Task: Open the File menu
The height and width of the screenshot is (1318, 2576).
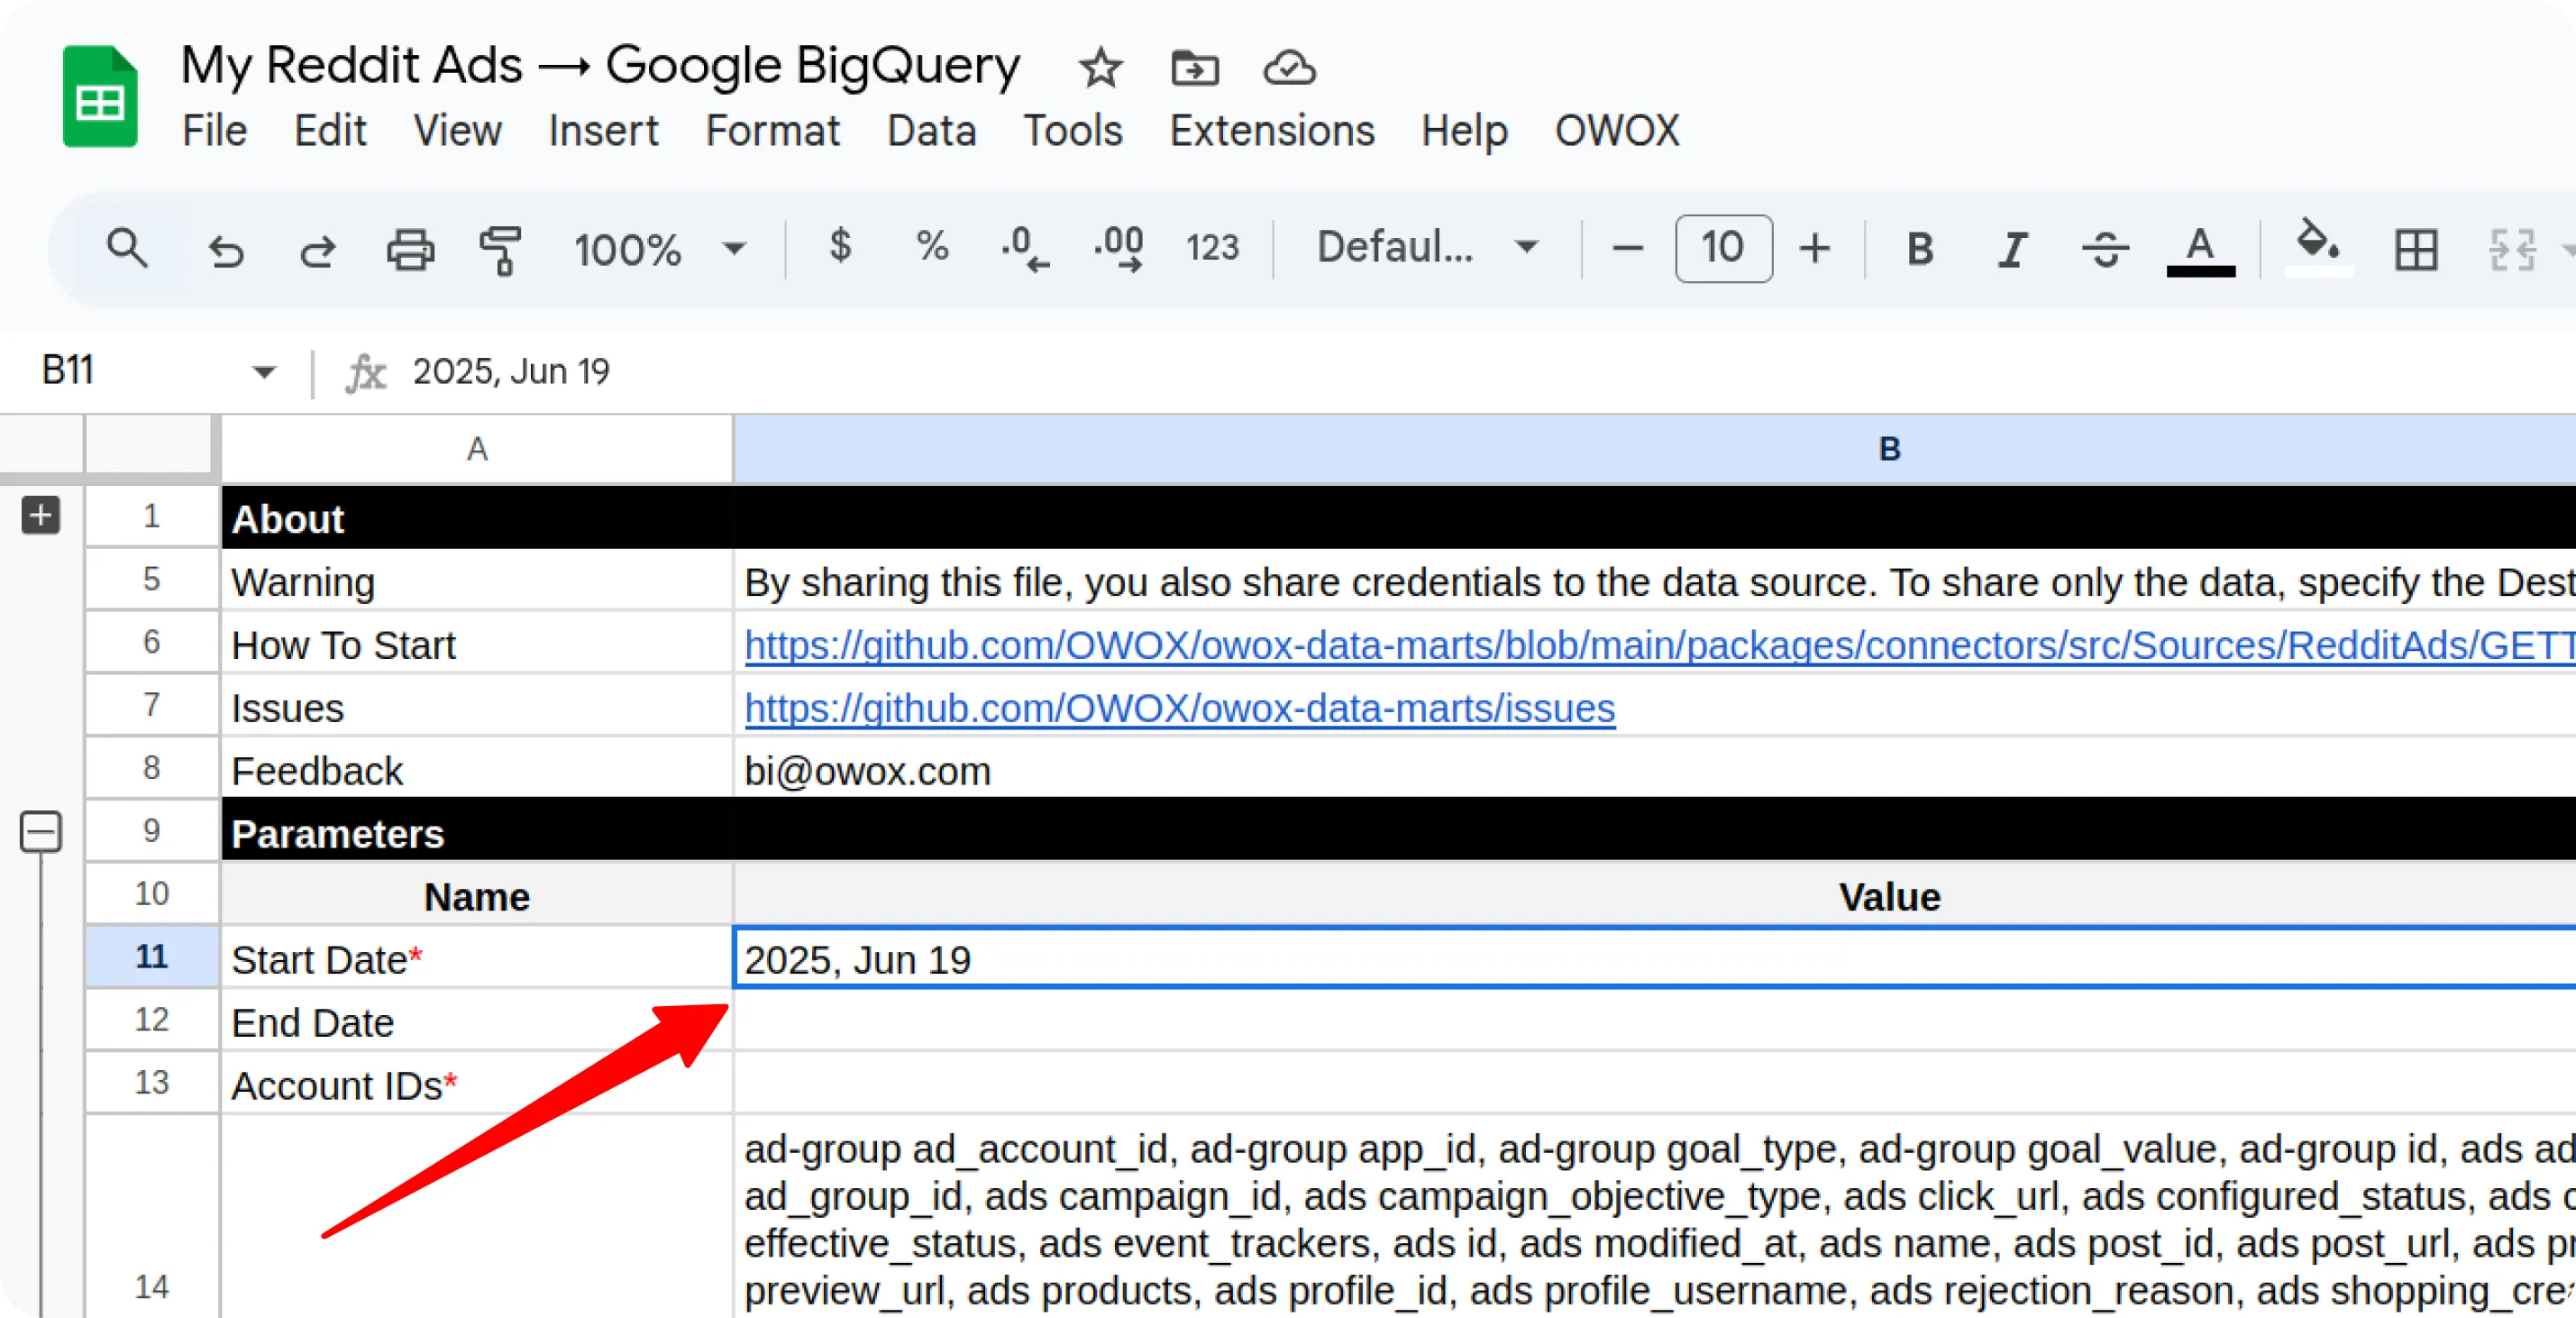Action: pyautogui.click(x=214, y=131)
